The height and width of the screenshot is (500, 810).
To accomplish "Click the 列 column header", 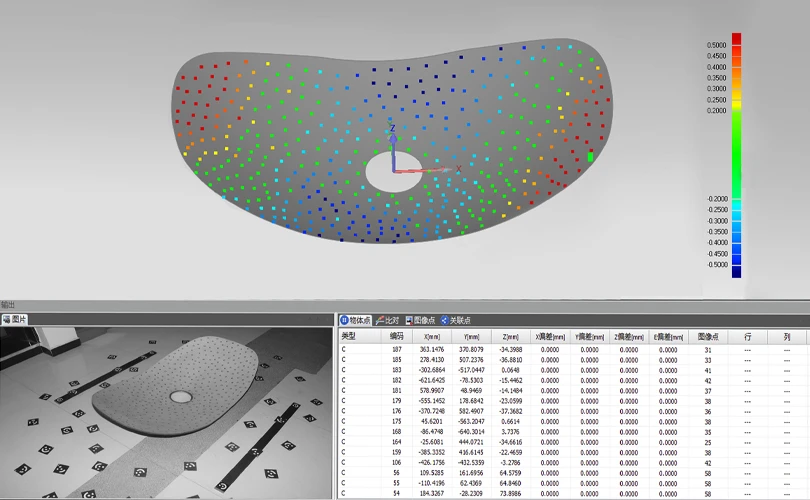I will point(787,336).
